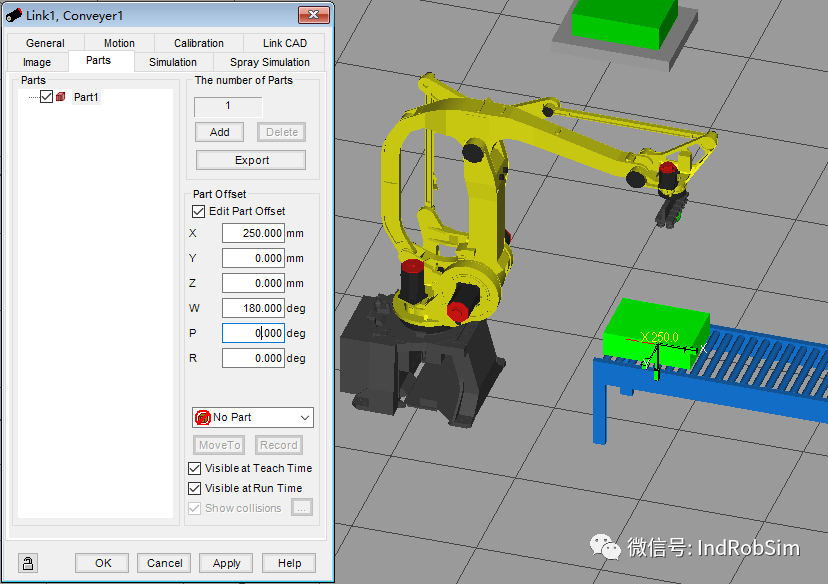828x584 pixels.
Task: Toggle the Part1 checkbox in Parts tree
Action: [x=46, y=97]
